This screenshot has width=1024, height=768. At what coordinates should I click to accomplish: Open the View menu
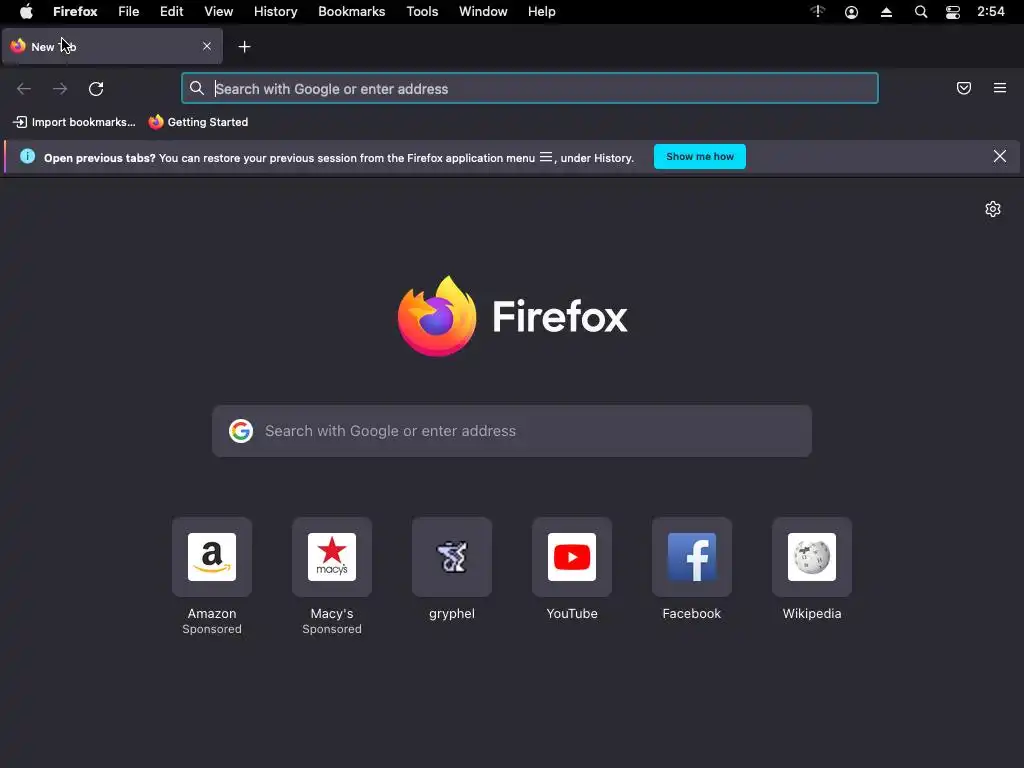[218, 12]
